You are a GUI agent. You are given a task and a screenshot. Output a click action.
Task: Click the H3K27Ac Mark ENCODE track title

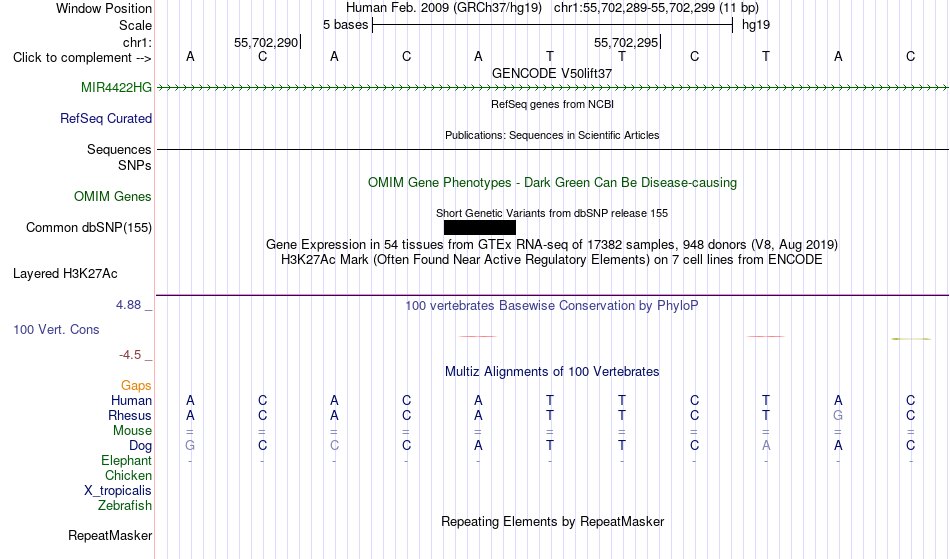click(x=552, y=260)
